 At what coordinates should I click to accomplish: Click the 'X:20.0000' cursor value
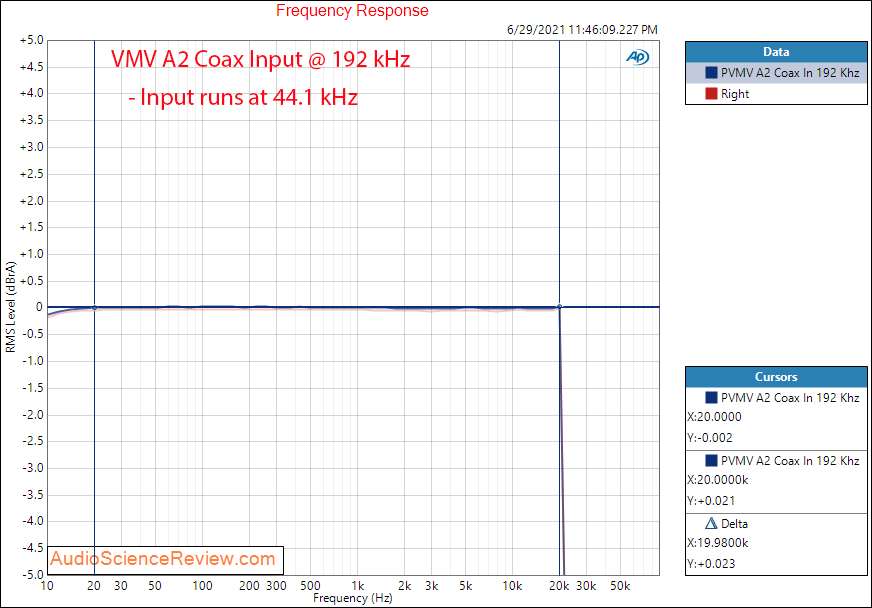pos(715,417)
